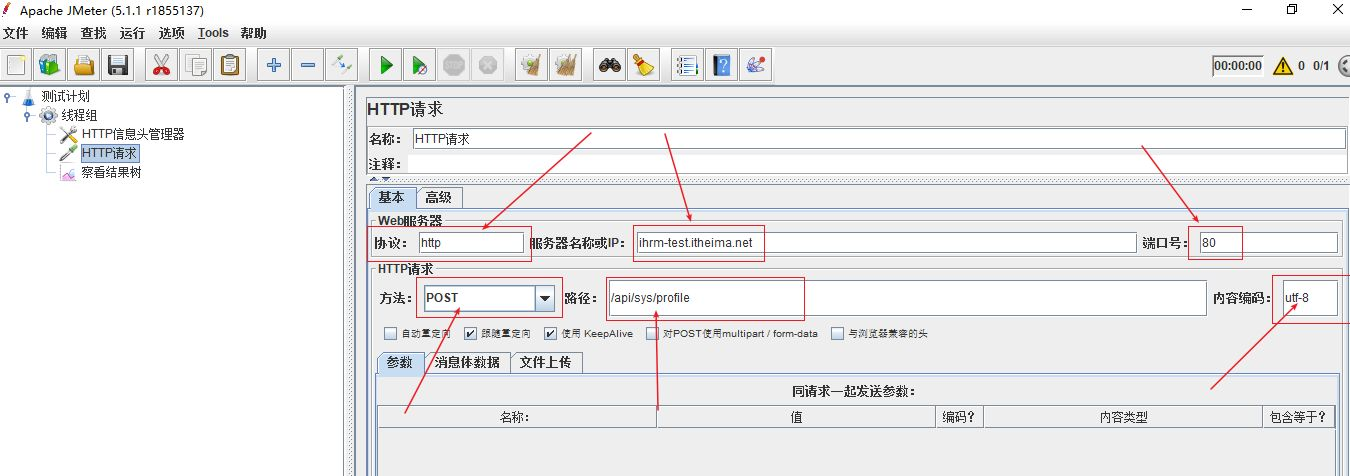
Task: Click the 端口号 input field
Action: click(1267, 242)
